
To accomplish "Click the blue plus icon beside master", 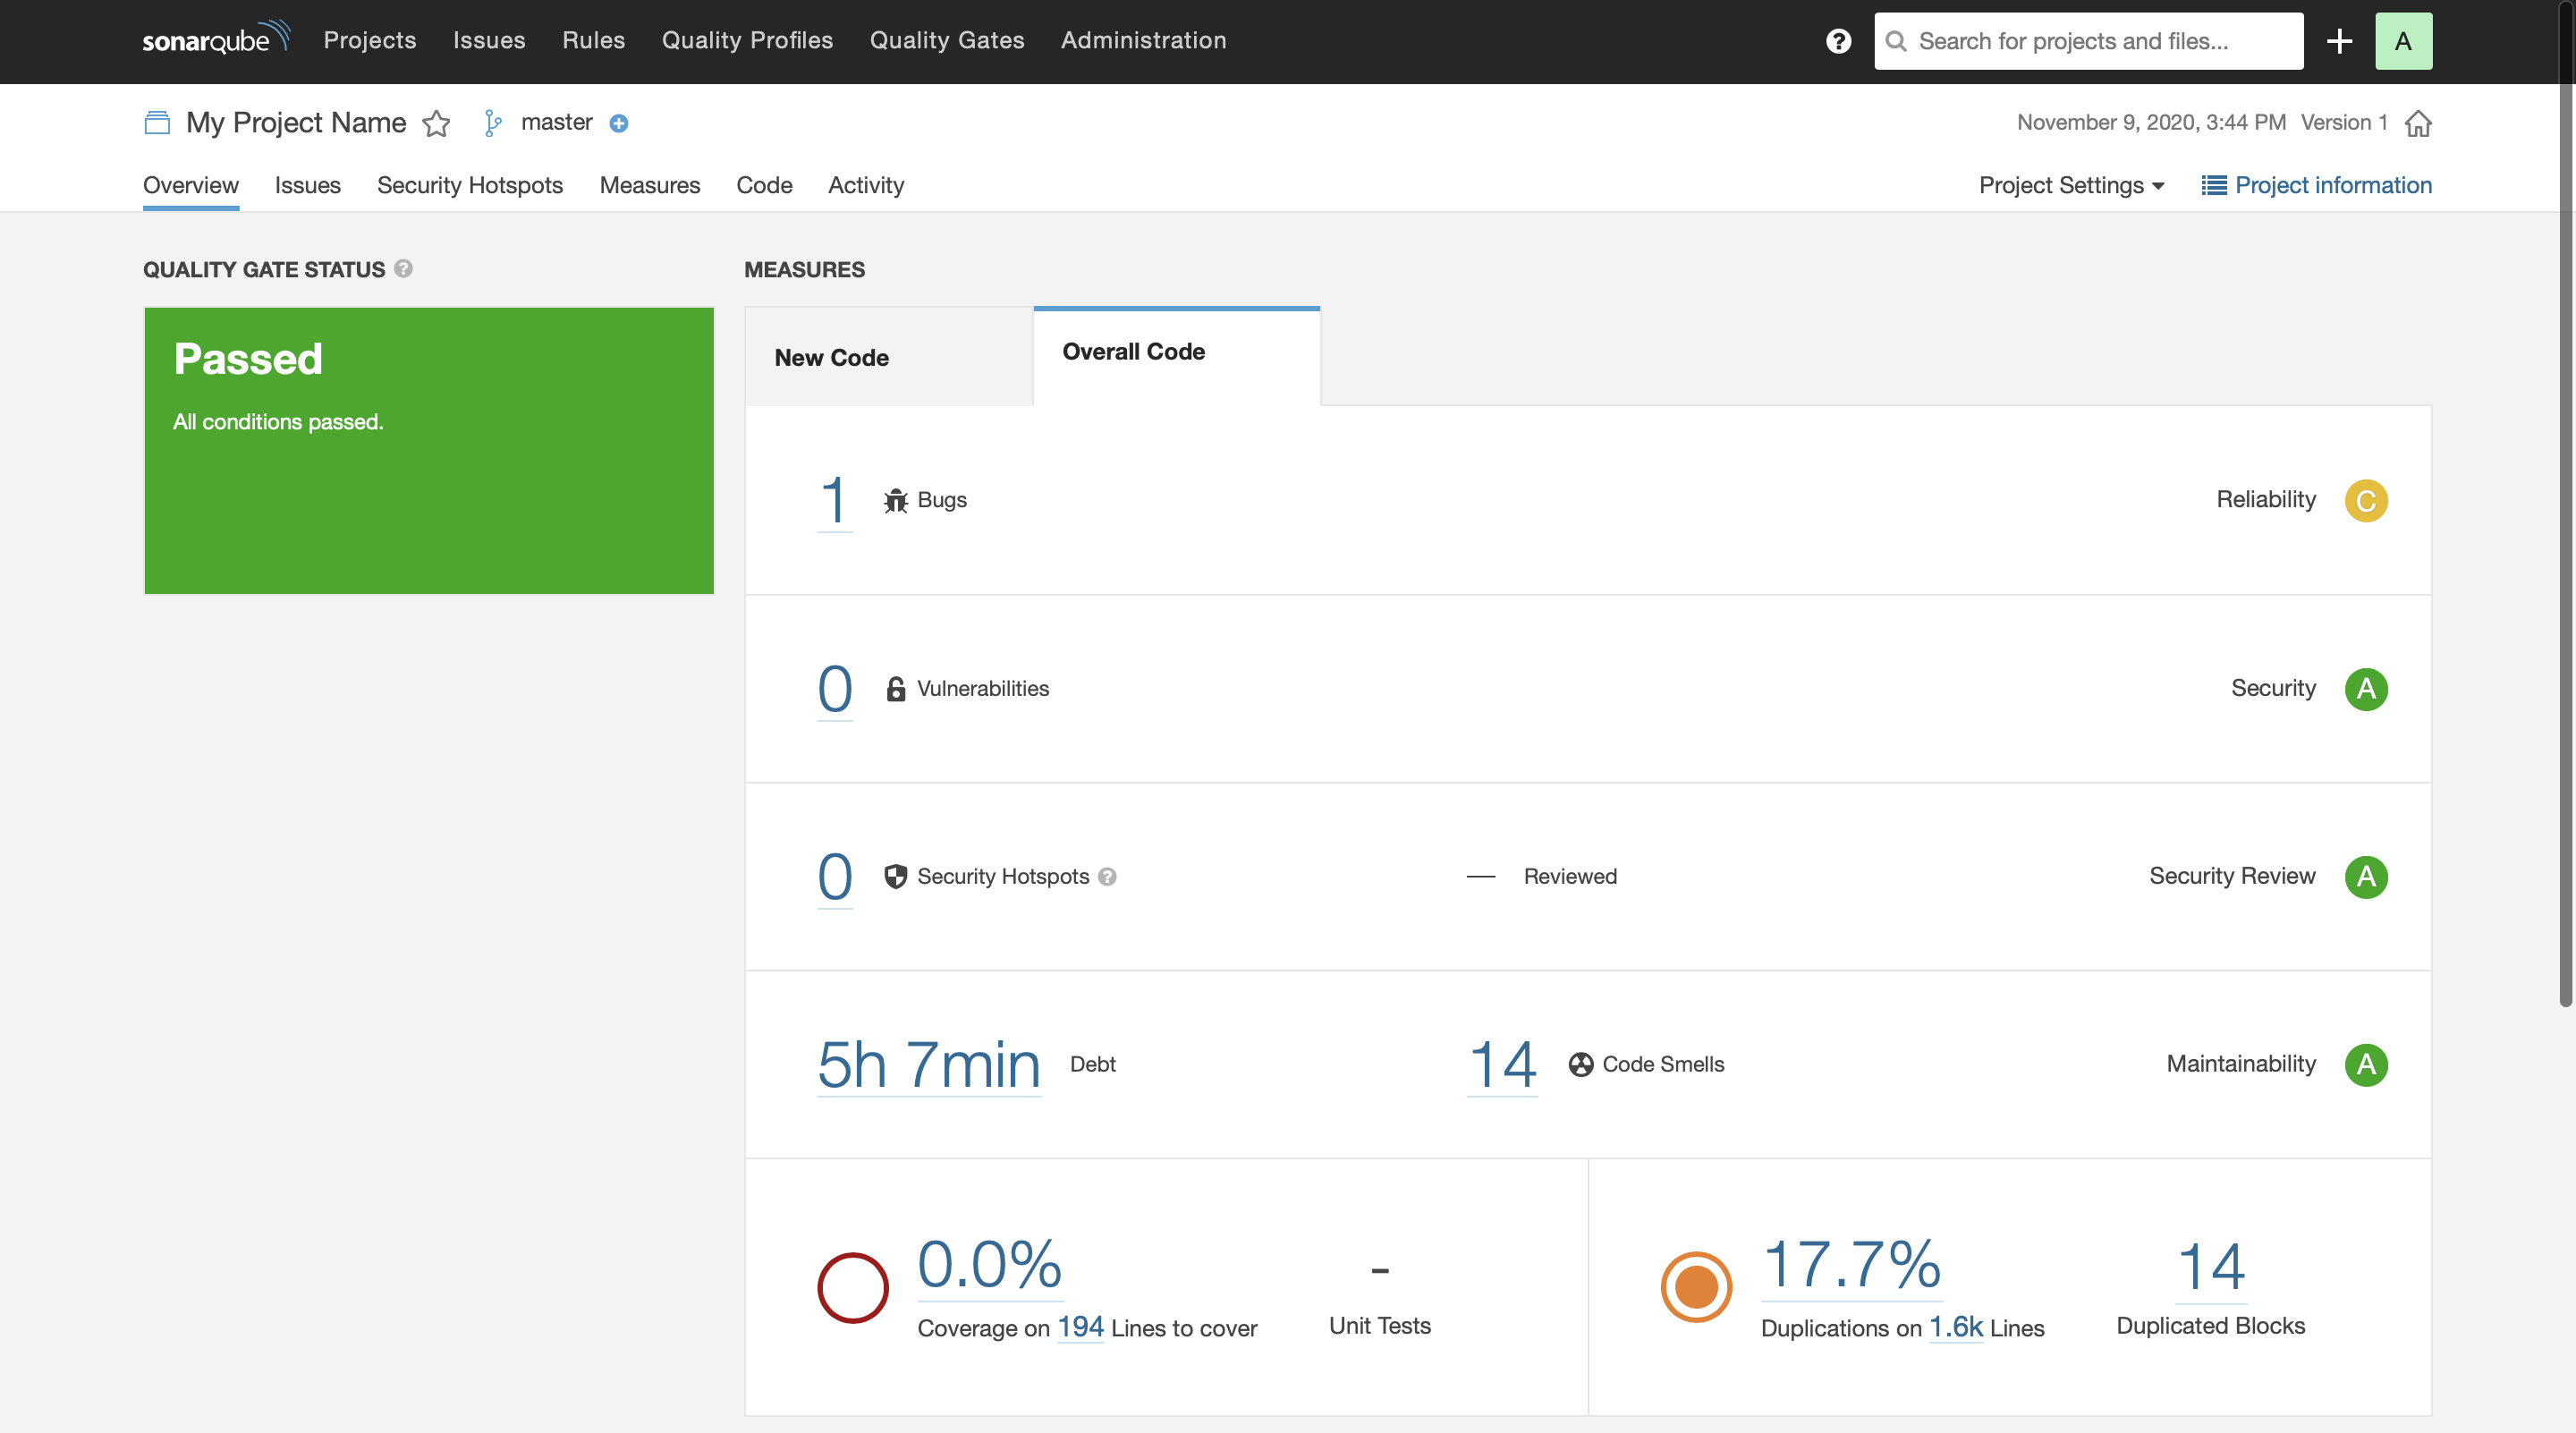I will [x=619, y=123].
